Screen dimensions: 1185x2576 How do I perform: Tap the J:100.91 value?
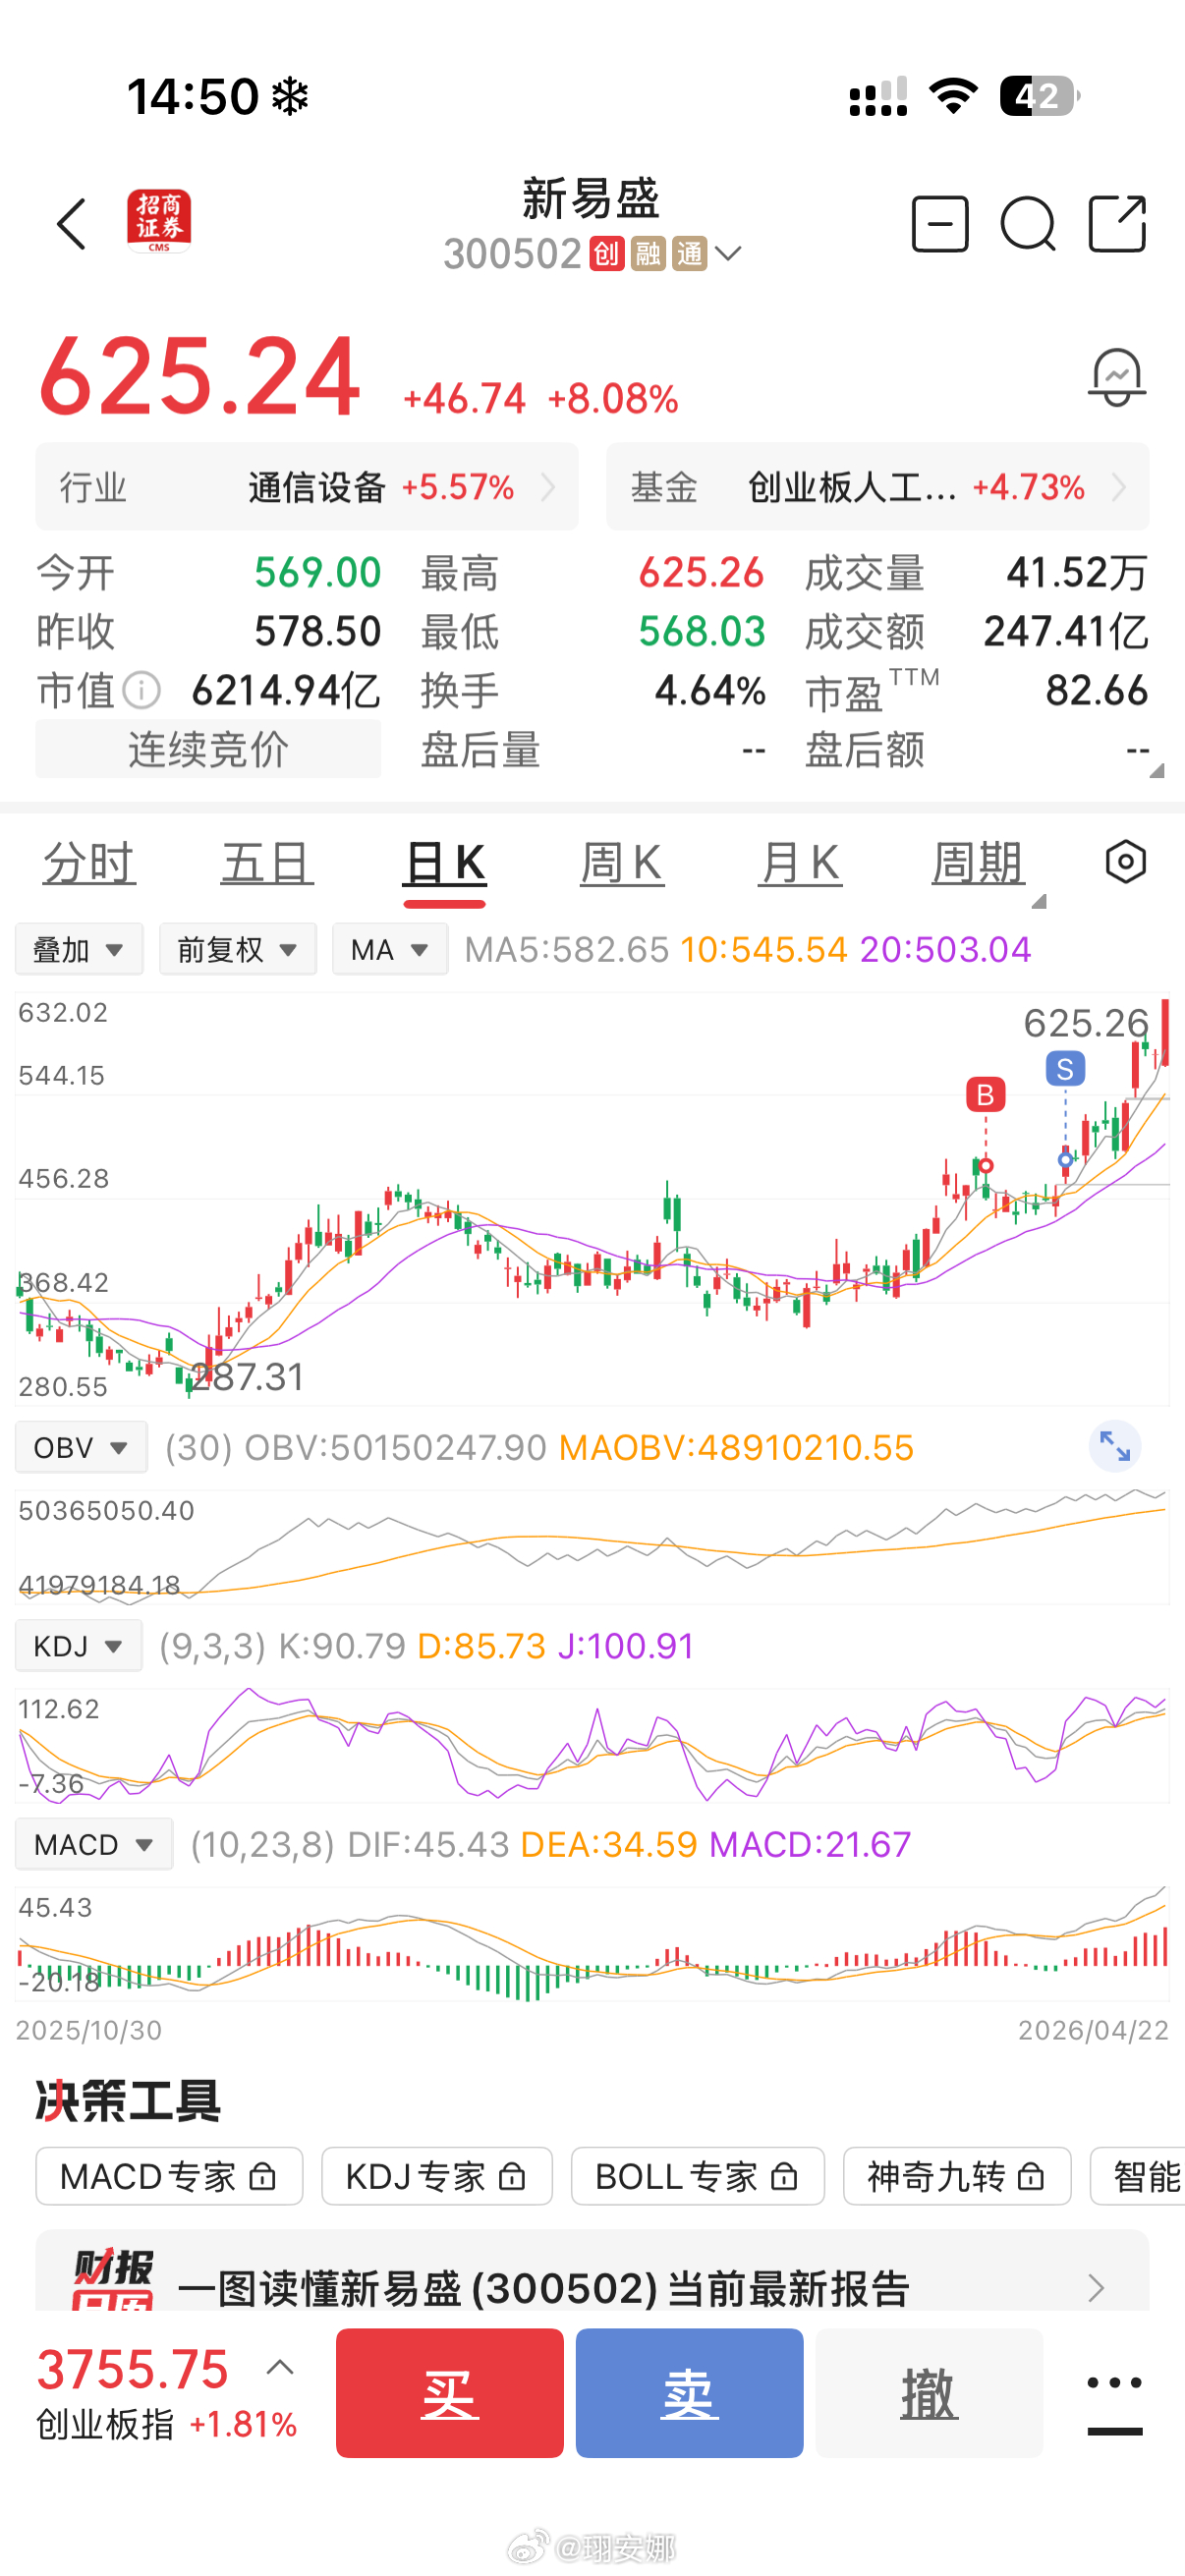626,1646
